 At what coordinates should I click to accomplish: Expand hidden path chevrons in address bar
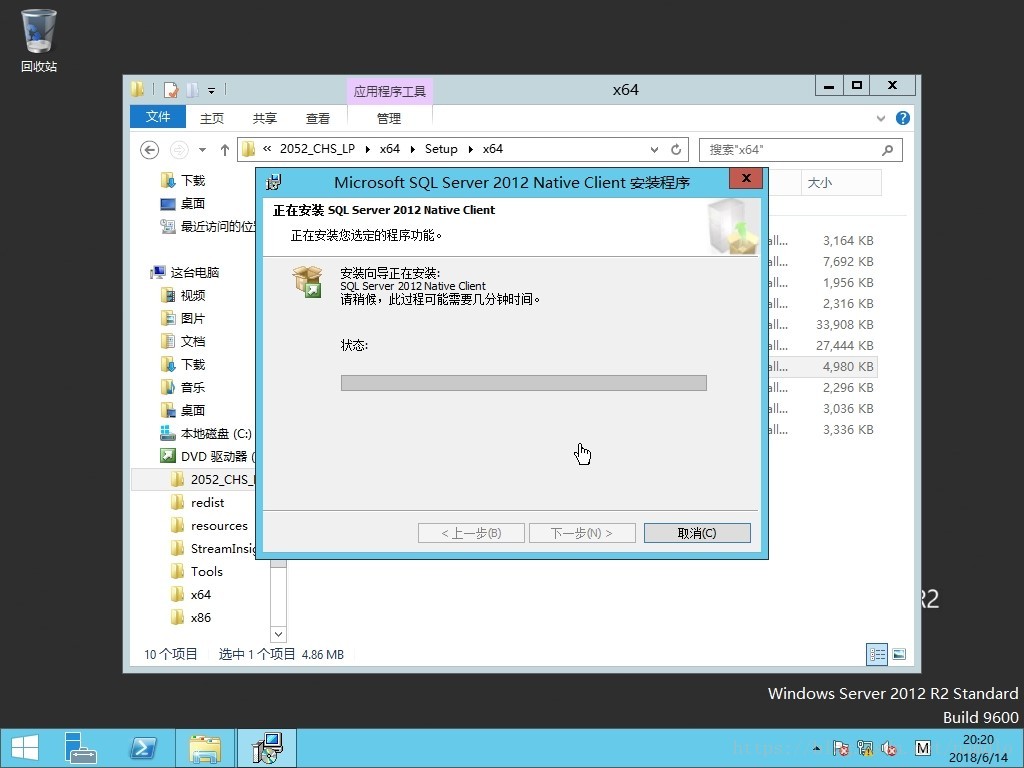(x=267, y=149)
